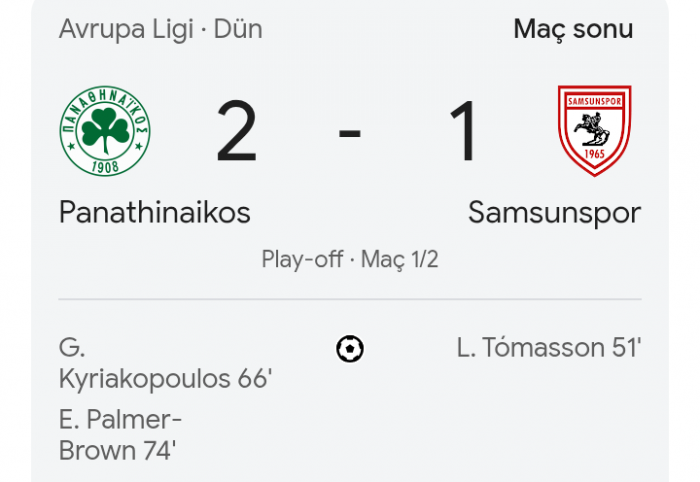
Task: Click the Panathinaikos club crest
Action: tap(104, 132)
